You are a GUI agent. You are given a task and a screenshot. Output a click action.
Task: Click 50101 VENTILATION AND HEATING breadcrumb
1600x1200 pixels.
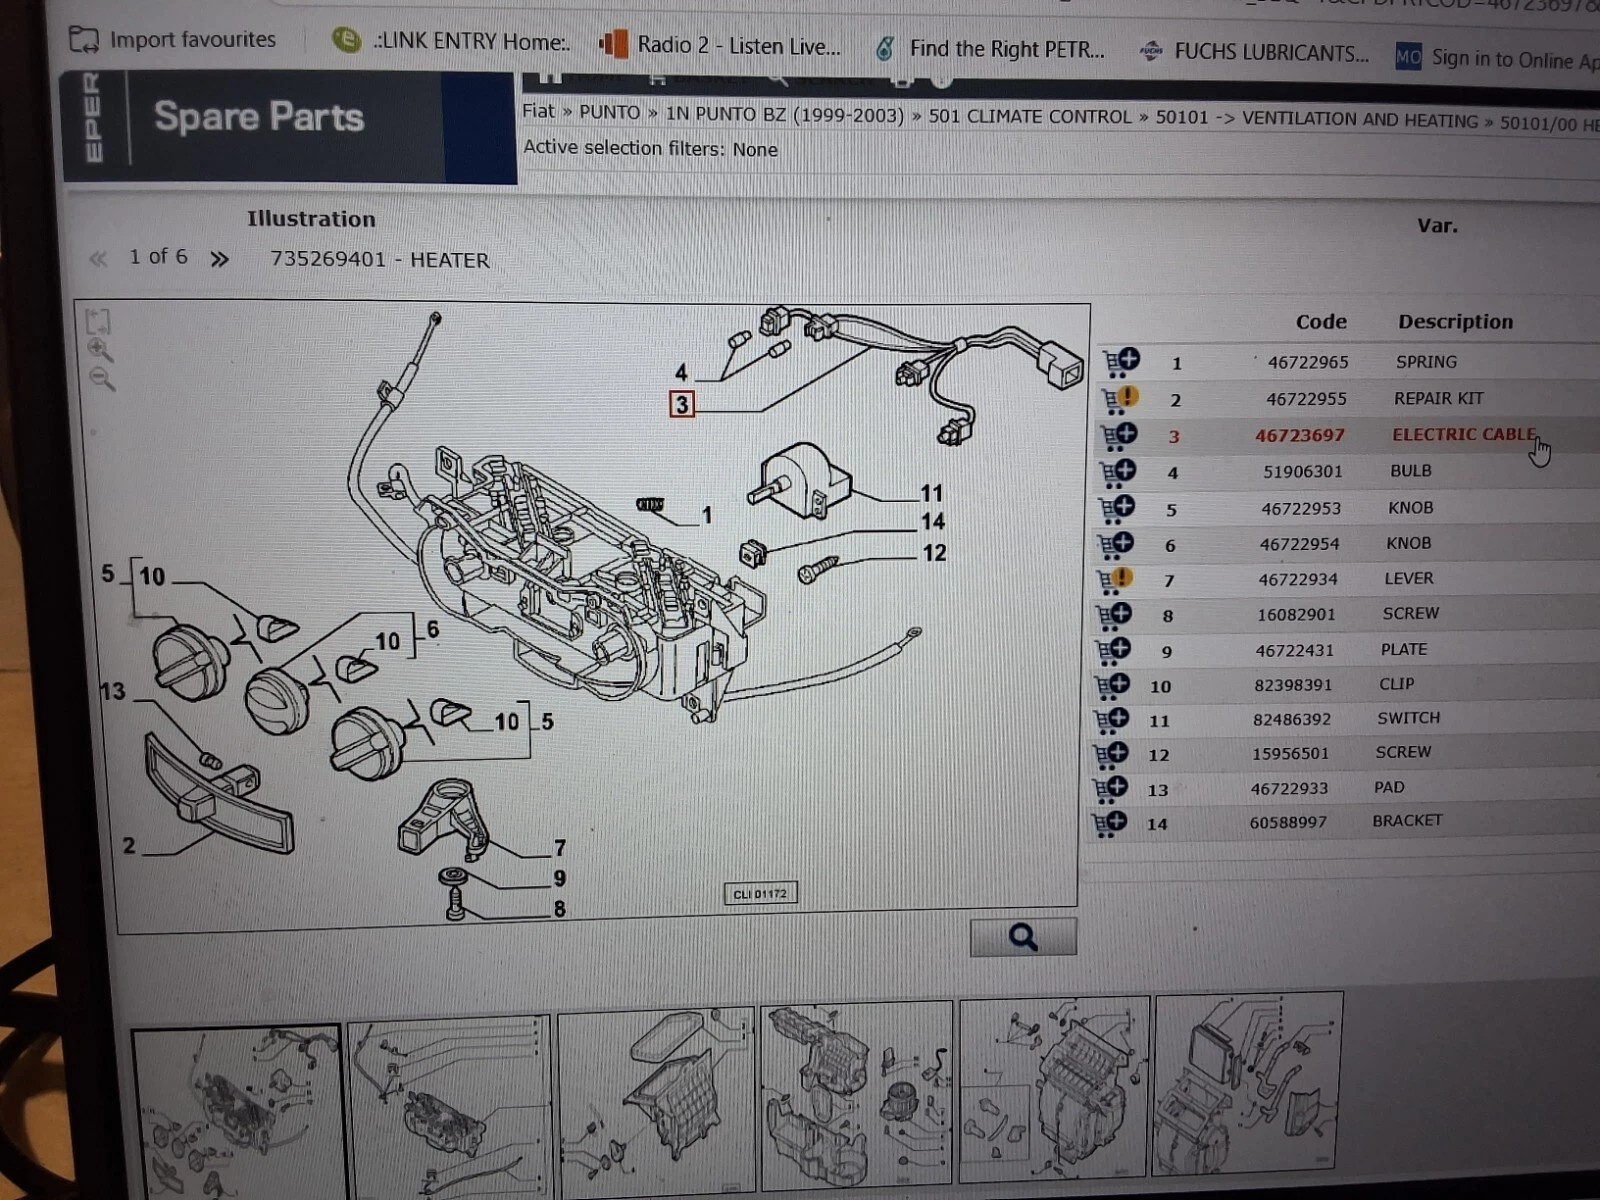pyautogui.click(x=1317, y=120)
